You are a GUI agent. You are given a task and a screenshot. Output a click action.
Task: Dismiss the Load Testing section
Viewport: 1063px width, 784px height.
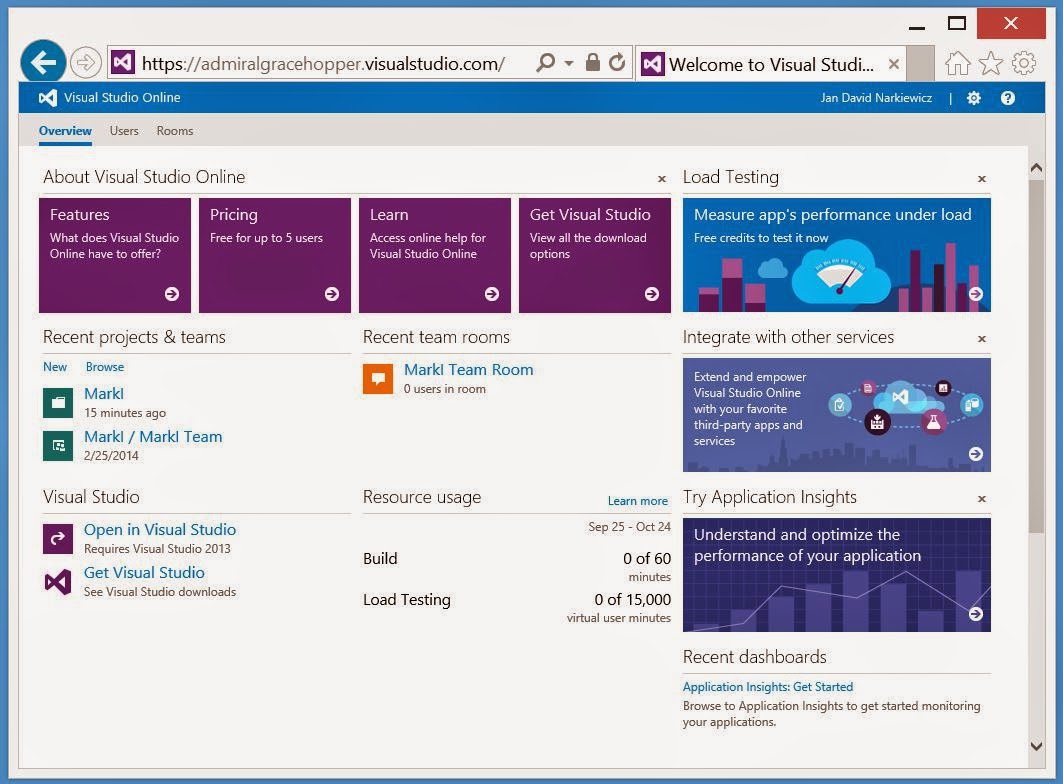pyautogui.click(x=982, y=179)
